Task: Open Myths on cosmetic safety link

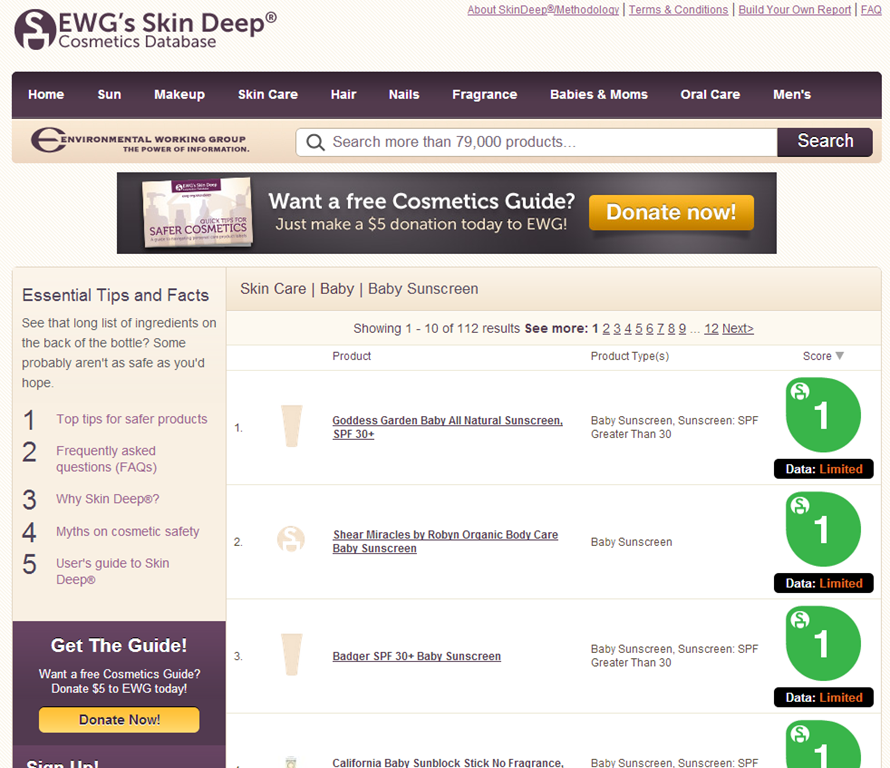Action: click(128, 531)
